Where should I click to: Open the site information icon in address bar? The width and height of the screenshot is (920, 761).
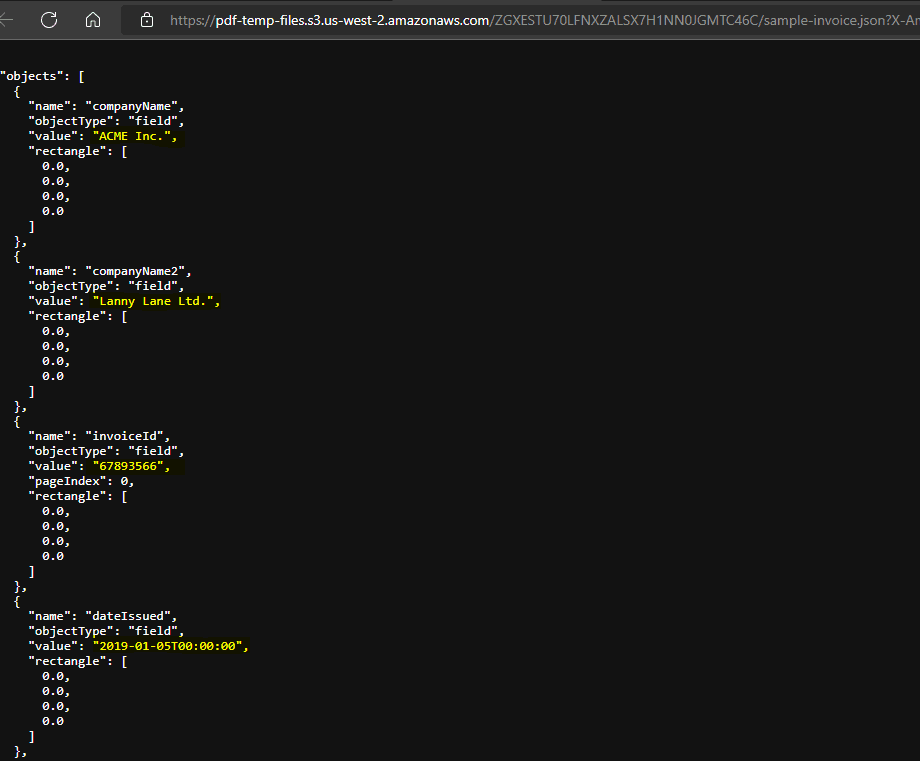[x=148, y=19]
